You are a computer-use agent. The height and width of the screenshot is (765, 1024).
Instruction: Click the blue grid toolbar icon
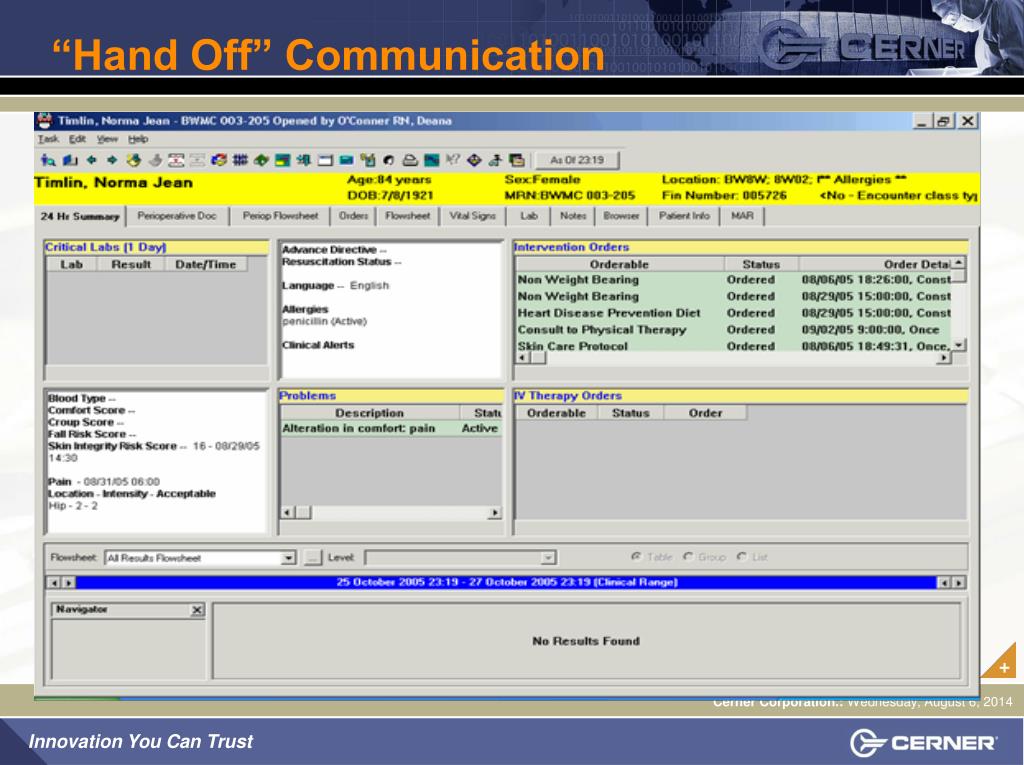(240, 160)
